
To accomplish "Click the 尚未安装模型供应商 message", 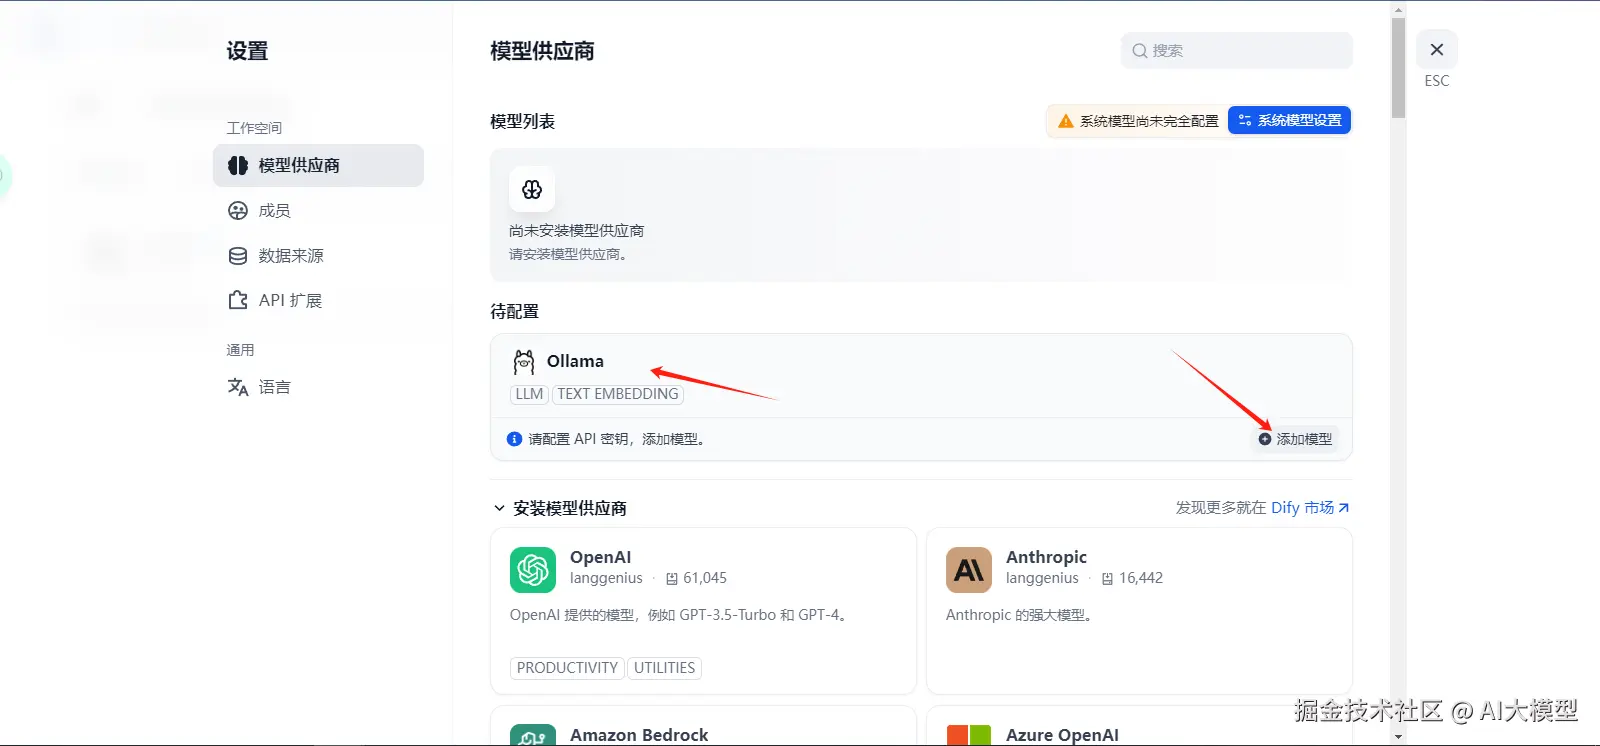I will click(x=576, y=230).
